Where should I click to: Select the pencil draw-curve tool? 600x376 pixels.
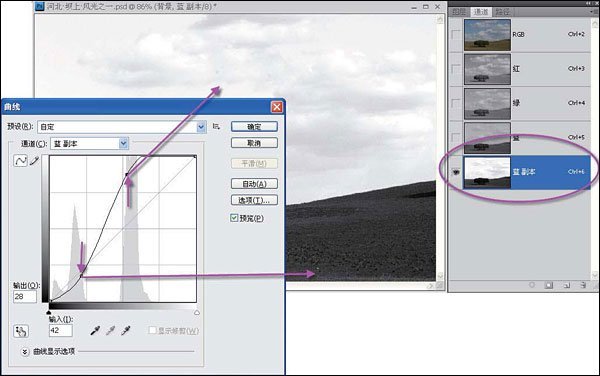(x=34, y=161)
